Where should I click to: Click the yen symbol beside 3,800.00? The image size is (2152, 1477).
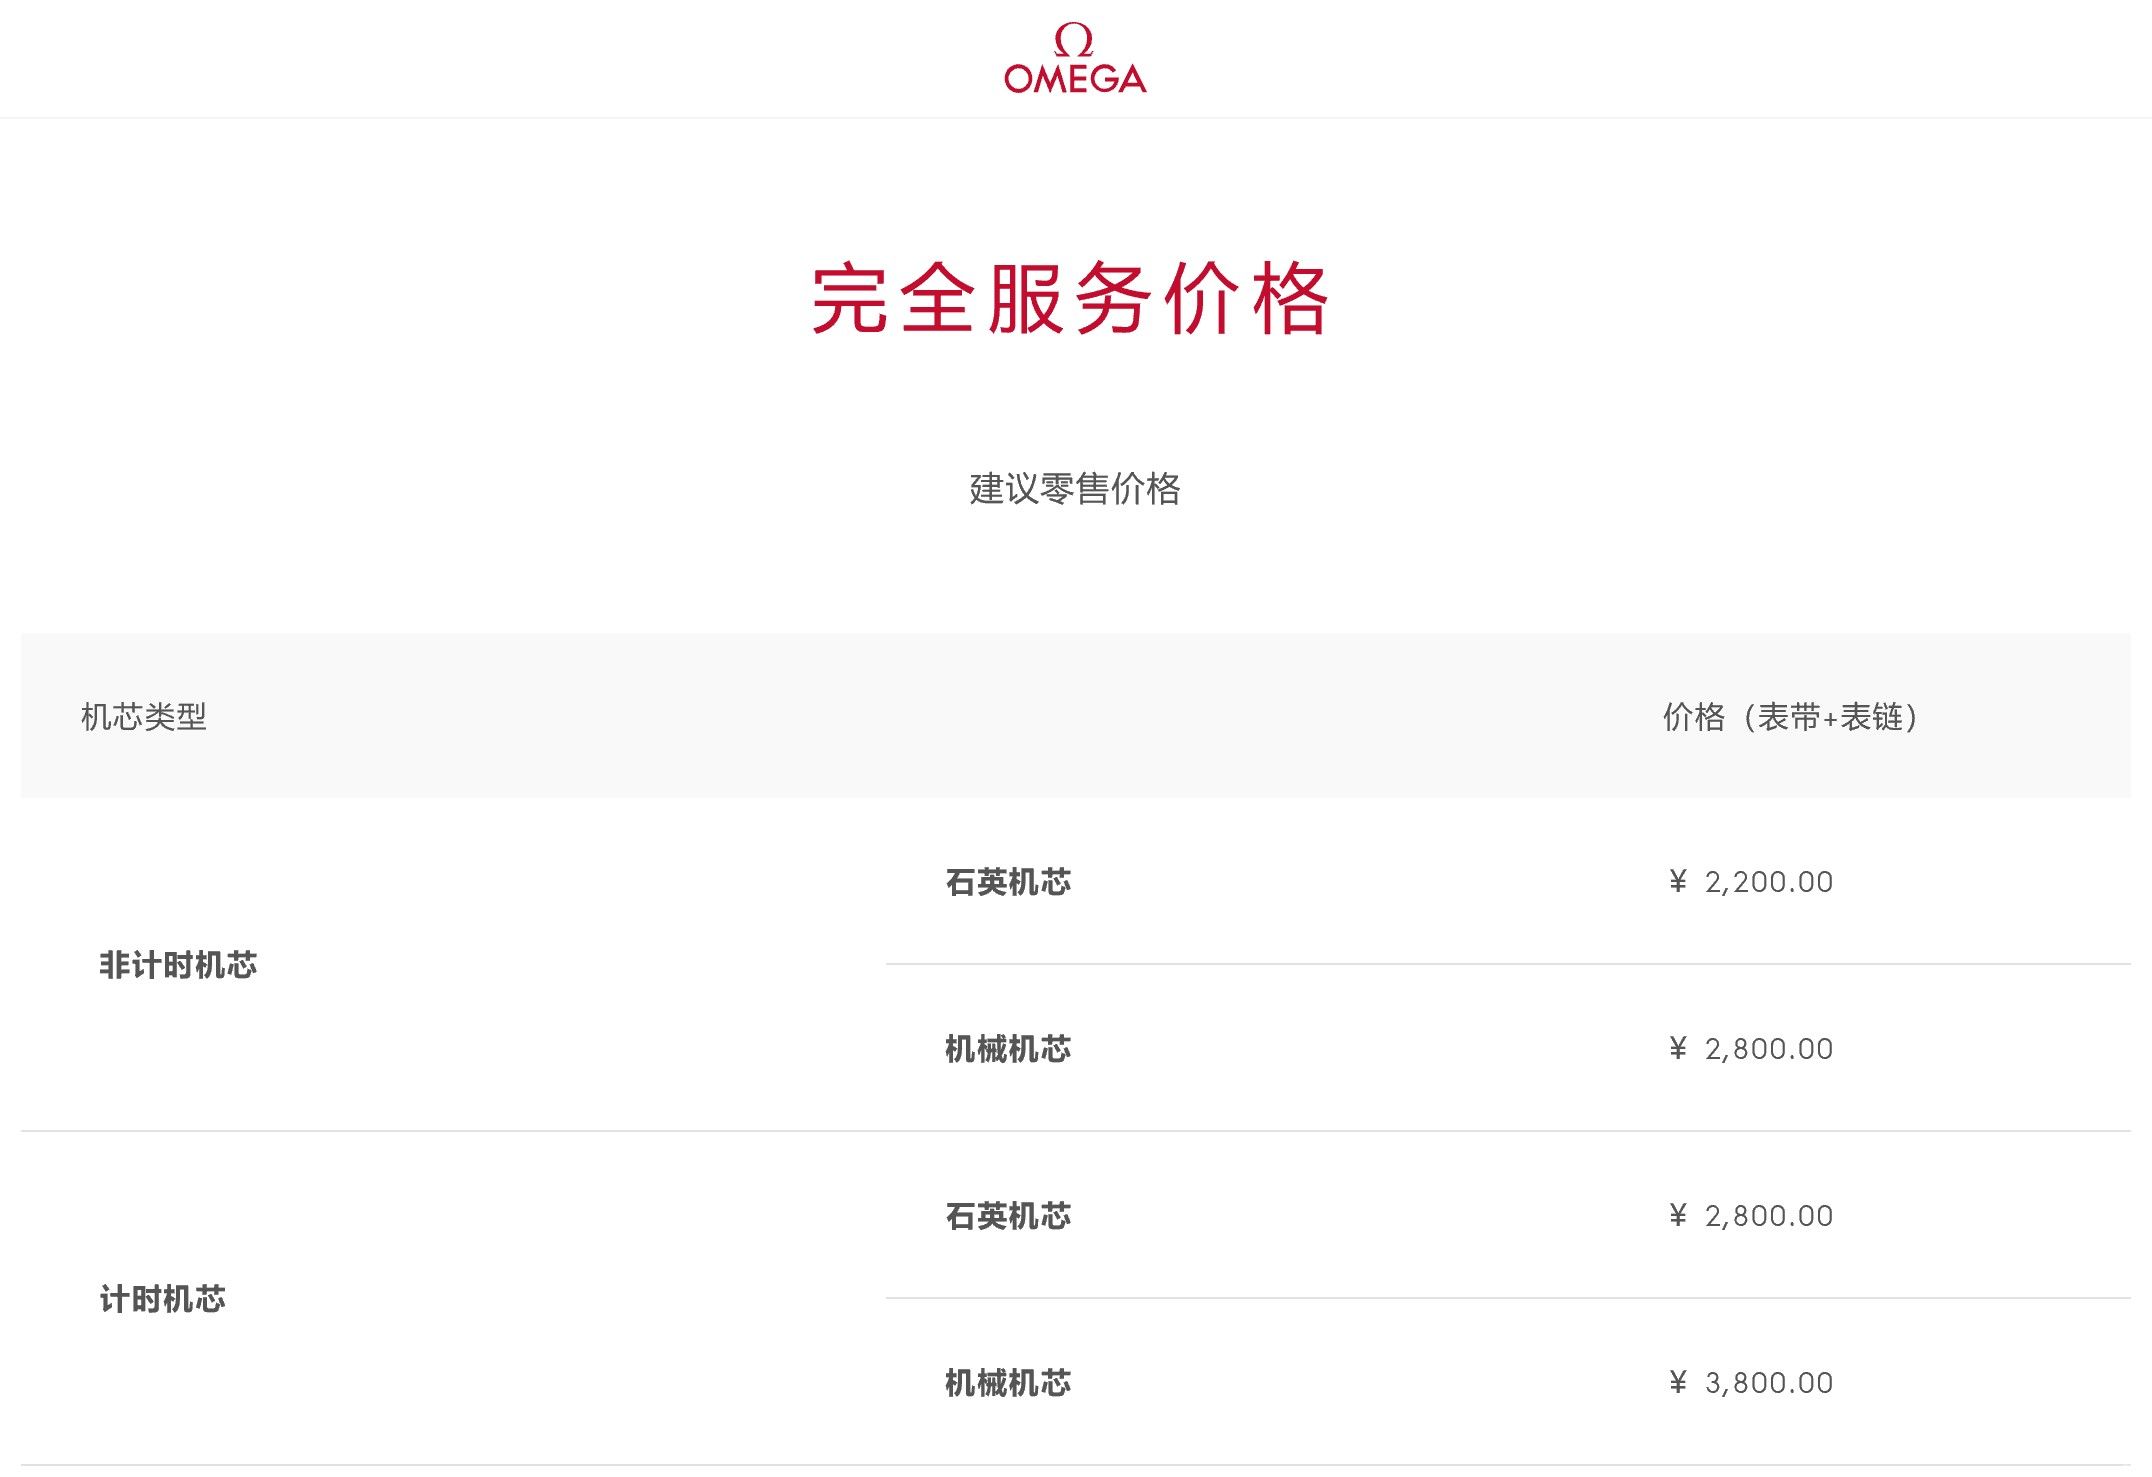pos(1678,1382)
